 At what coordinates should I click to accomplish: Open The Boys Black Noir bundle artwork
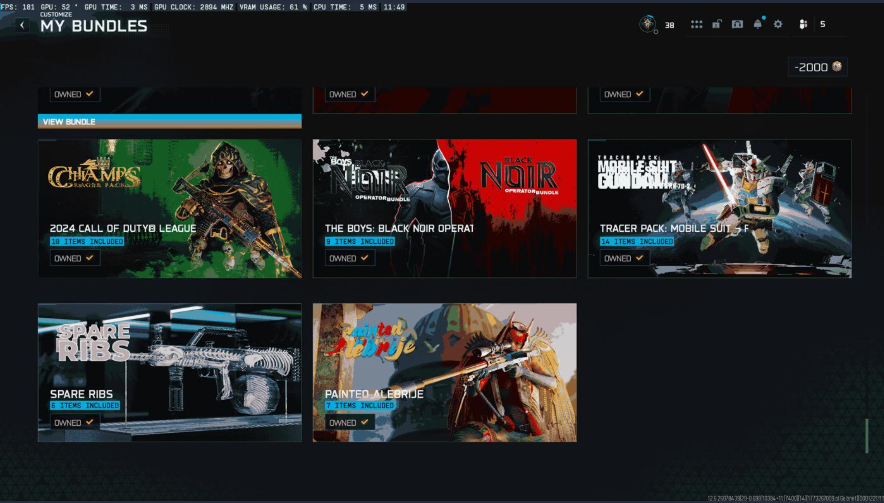coord(445,208)
